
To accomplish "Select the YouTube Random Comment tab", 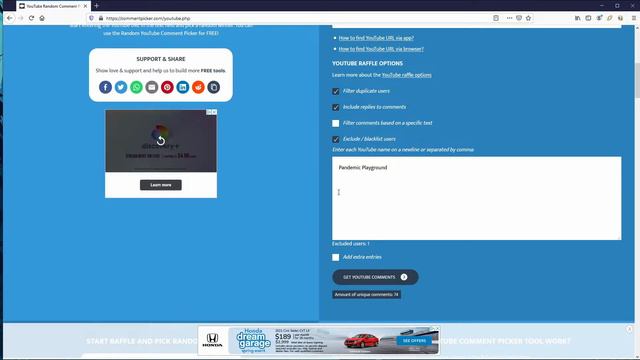I will click(52, 6).
